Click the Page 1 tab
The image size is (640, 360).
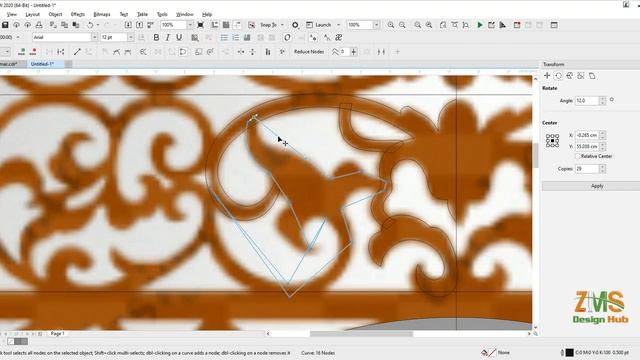[x=57, y=333]
